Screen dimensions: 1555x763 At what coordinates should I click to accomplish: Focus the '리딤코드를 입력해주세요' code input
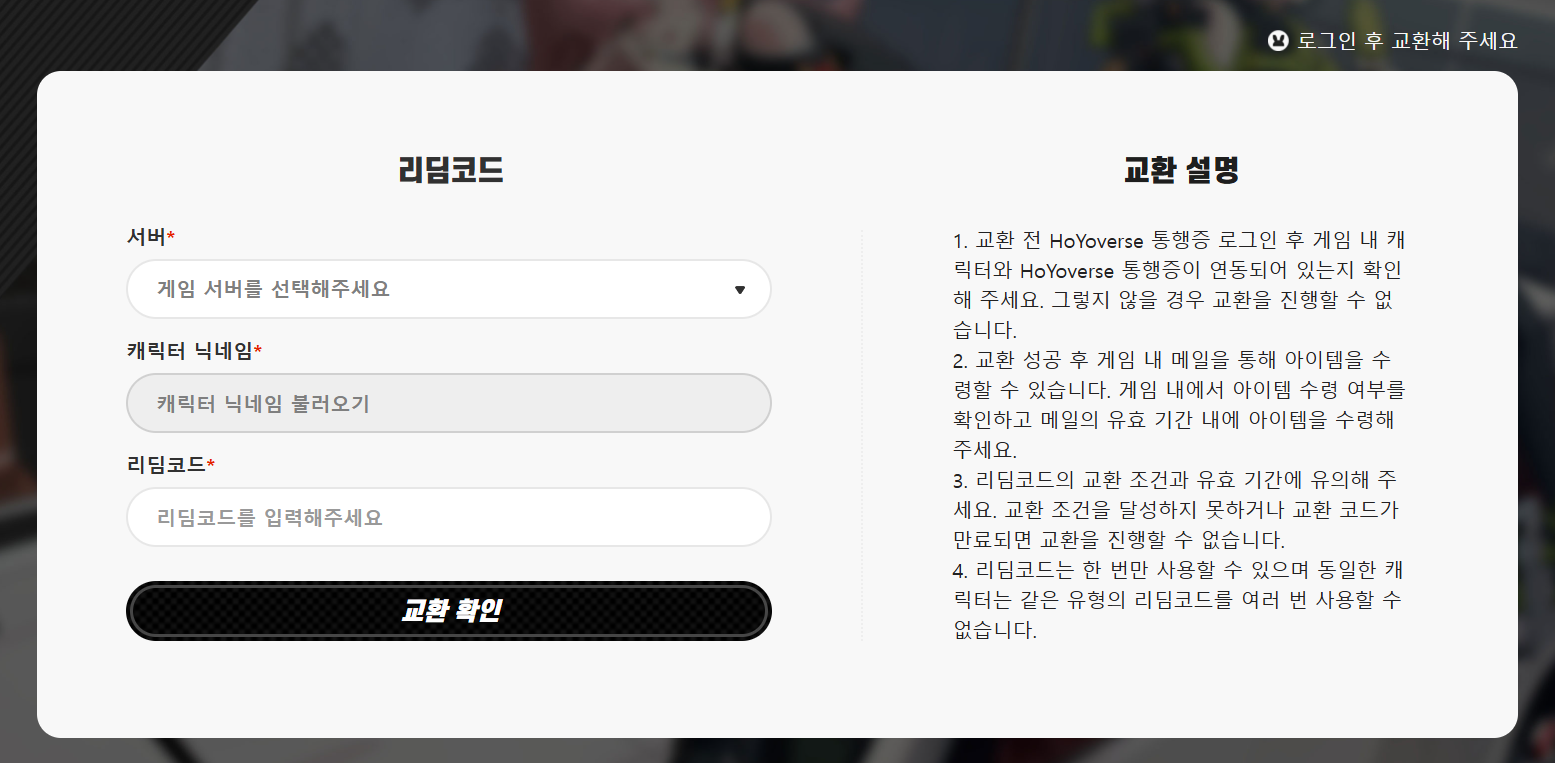pos(449,517)
